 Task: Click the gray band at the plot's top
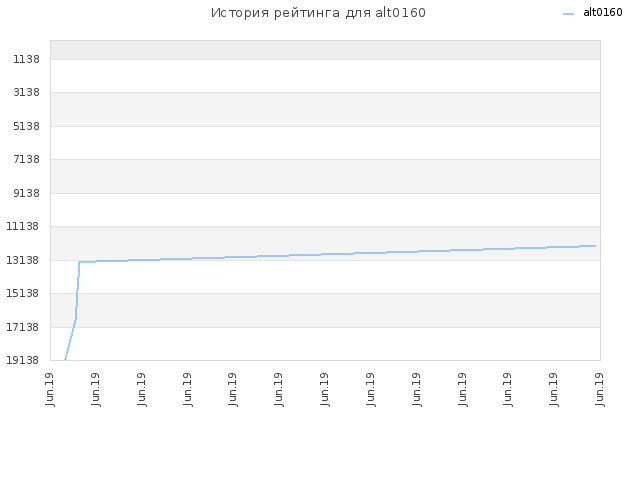point(325,50)
